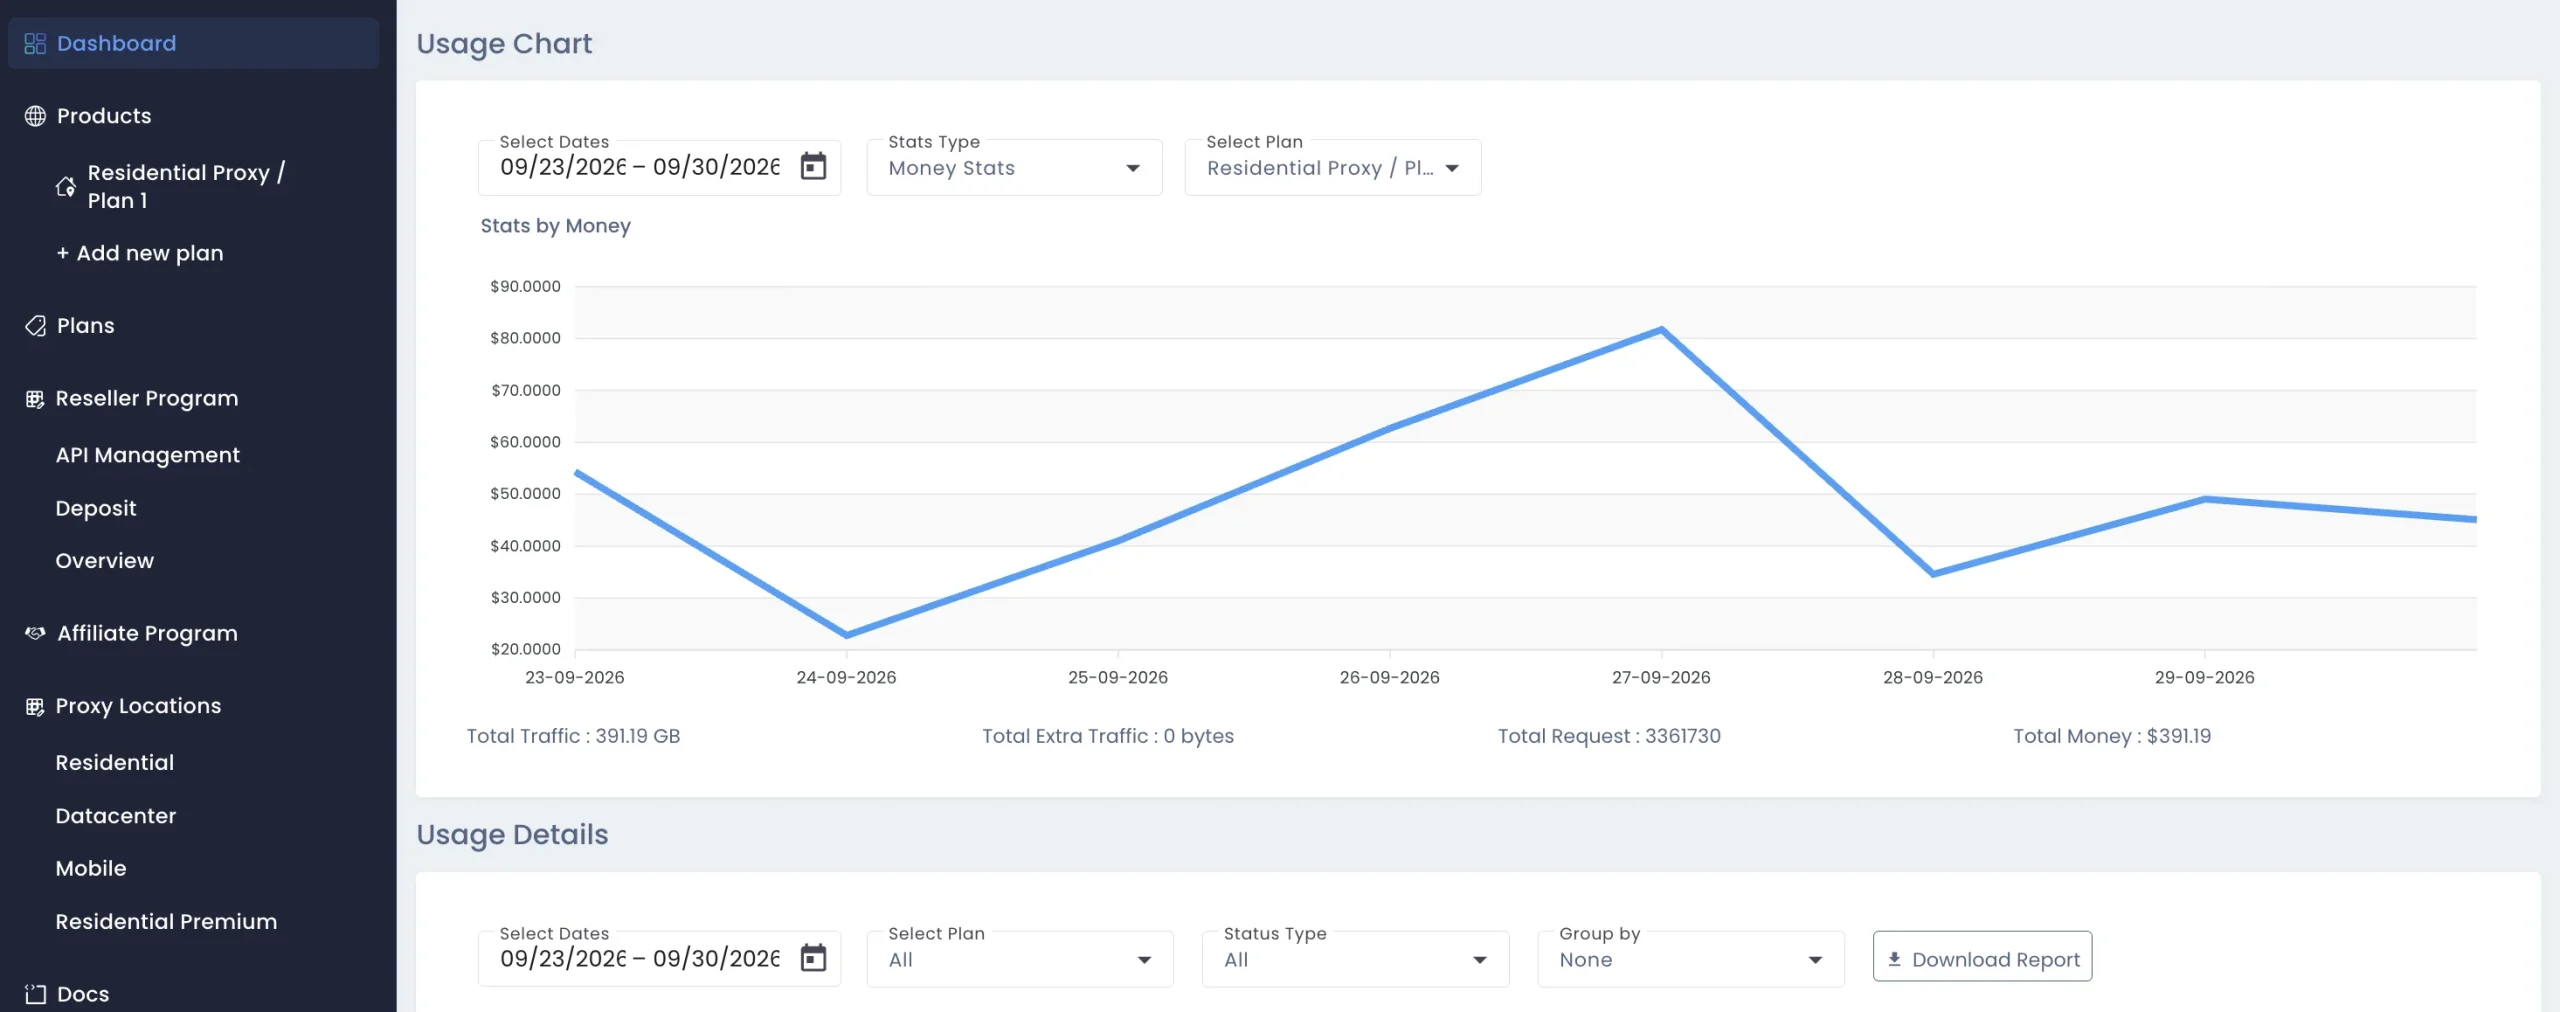Go to Deposit page
This screenshot has height=1012, width=2560.
click(96, 508)
